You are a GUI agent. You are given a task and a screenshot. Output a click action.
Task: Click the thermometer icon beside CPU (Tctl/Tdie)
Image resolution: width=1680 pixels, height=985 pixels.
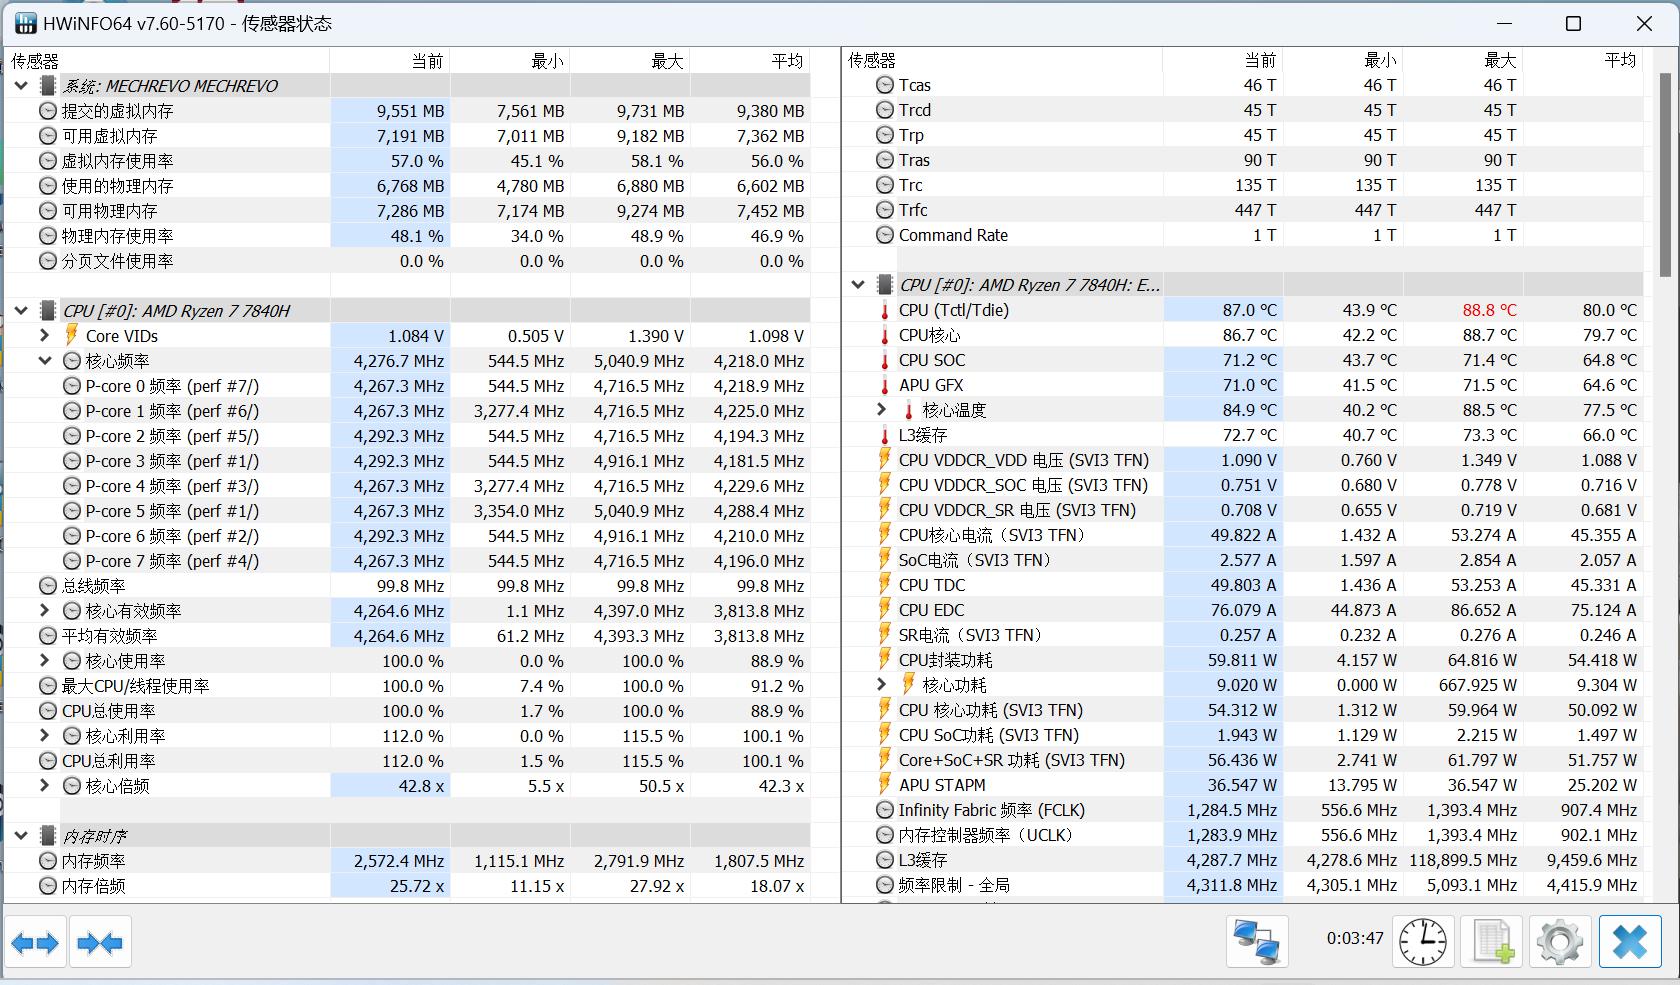(x=884, y=310)
